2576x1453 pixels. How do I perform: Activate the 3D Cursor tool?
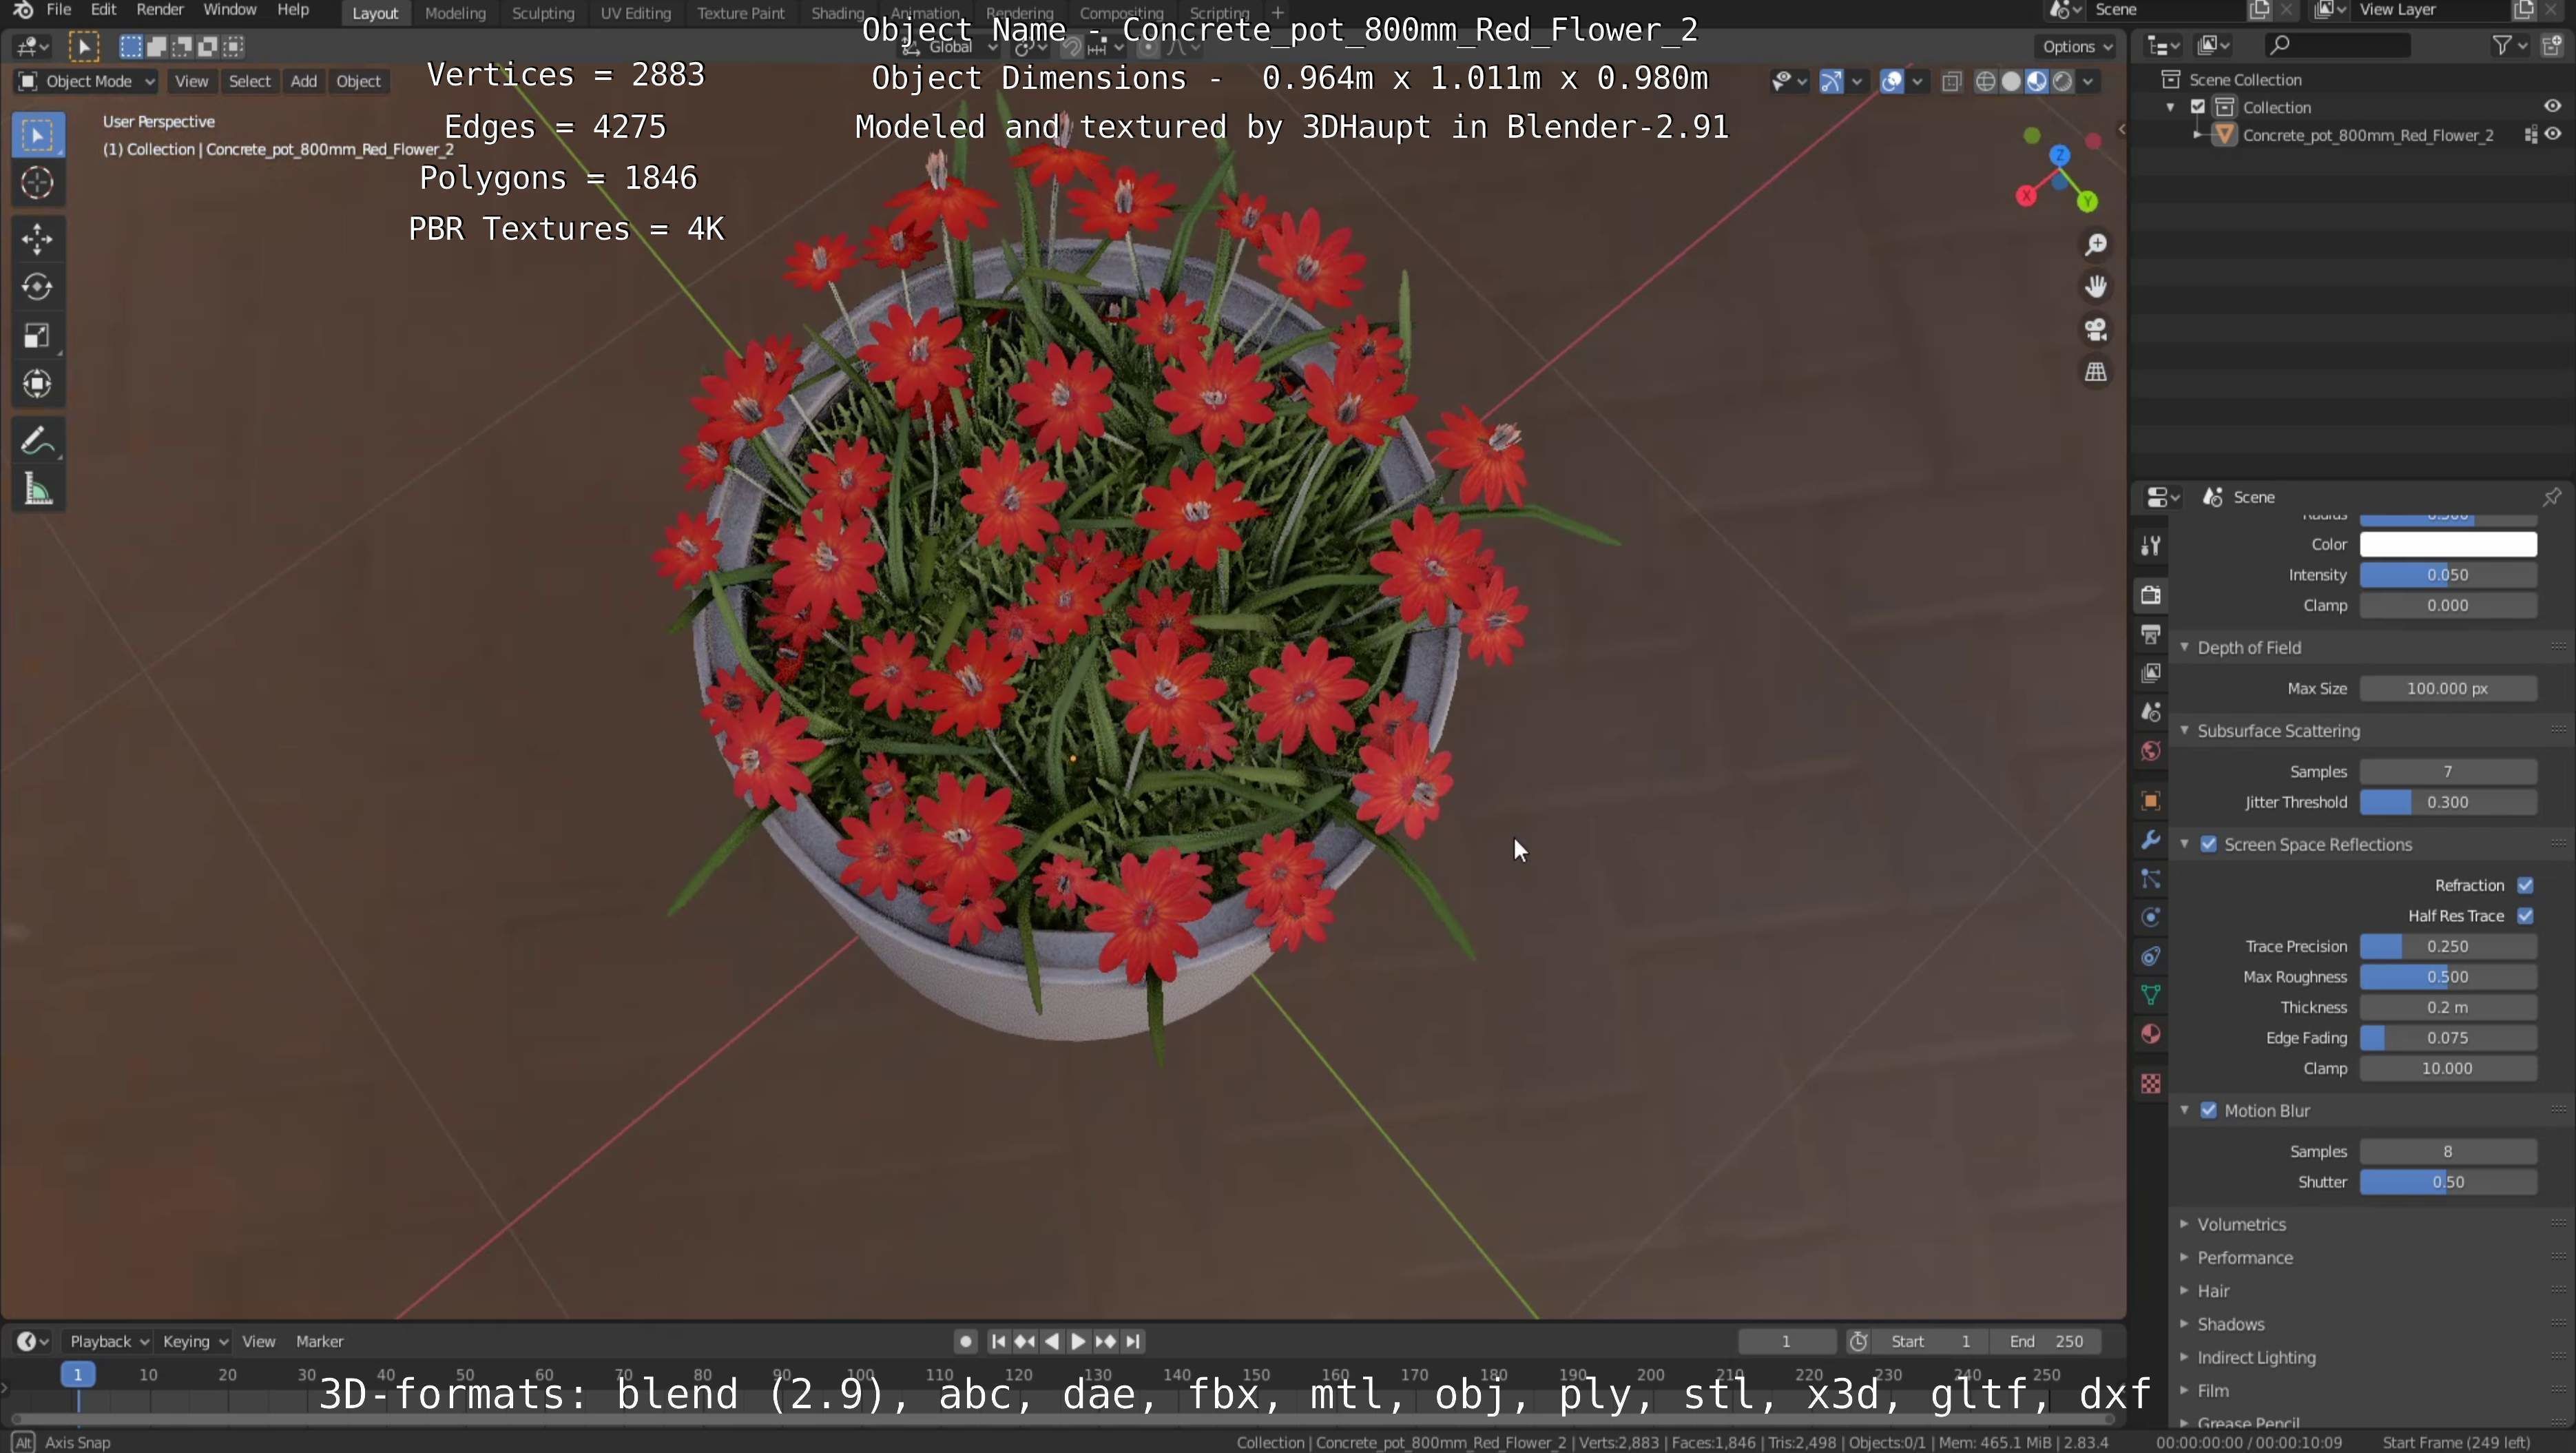click(38, 183)
